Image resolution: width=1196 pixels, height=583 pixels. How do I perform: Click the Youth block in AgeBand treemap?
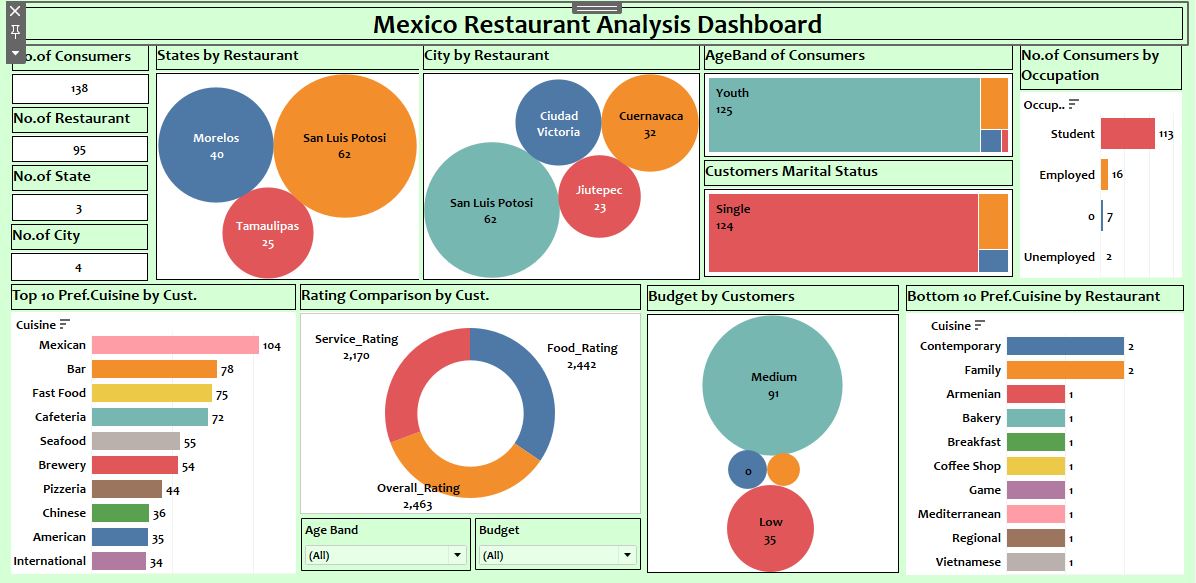(844, 115)
